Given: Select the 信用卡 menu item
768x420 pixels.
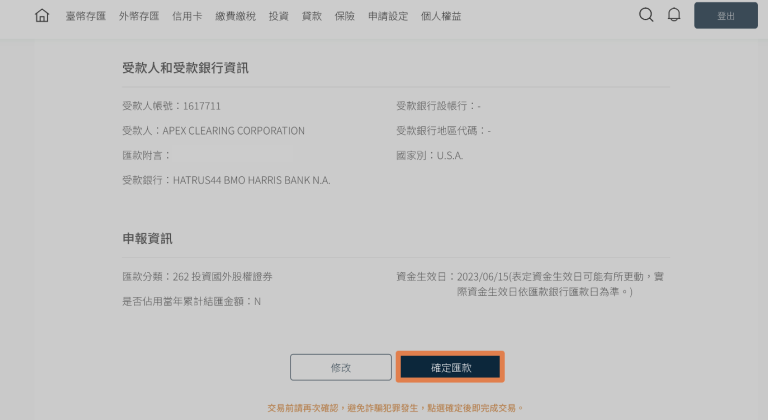Looking at the screenshot, I should [187, 17].
